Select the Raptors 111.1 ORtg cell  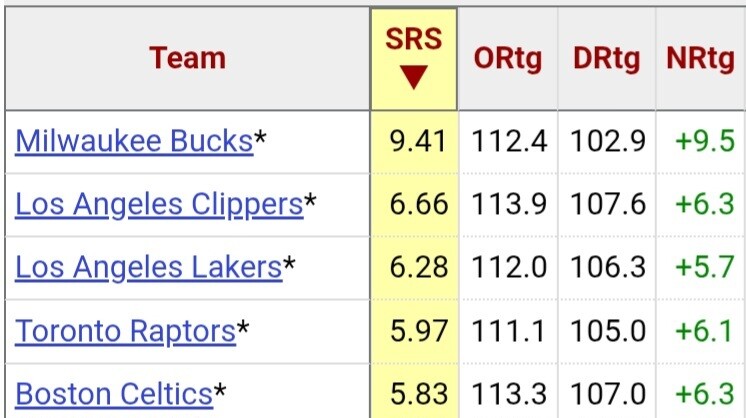pos(508,331)
